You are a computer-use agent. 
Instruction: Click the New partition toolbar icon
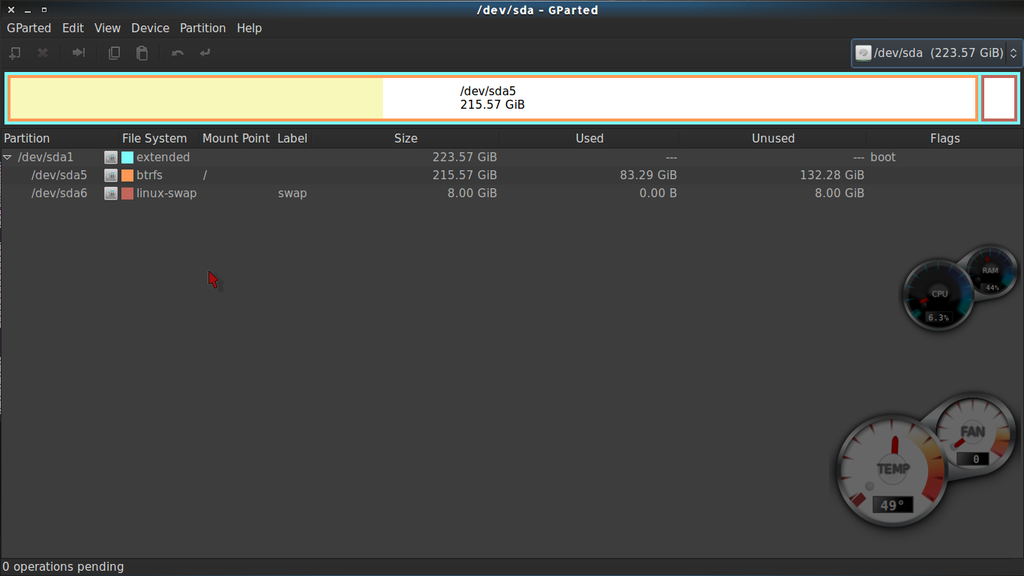pyautogui.click(x=14, y=53)
